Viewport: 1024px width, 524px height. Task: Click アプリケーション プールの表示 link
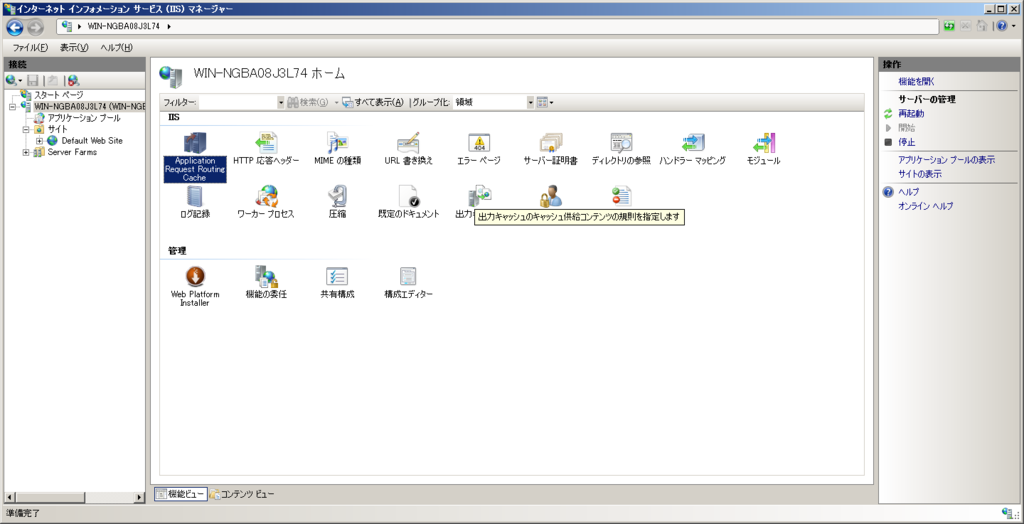[946, 160]
